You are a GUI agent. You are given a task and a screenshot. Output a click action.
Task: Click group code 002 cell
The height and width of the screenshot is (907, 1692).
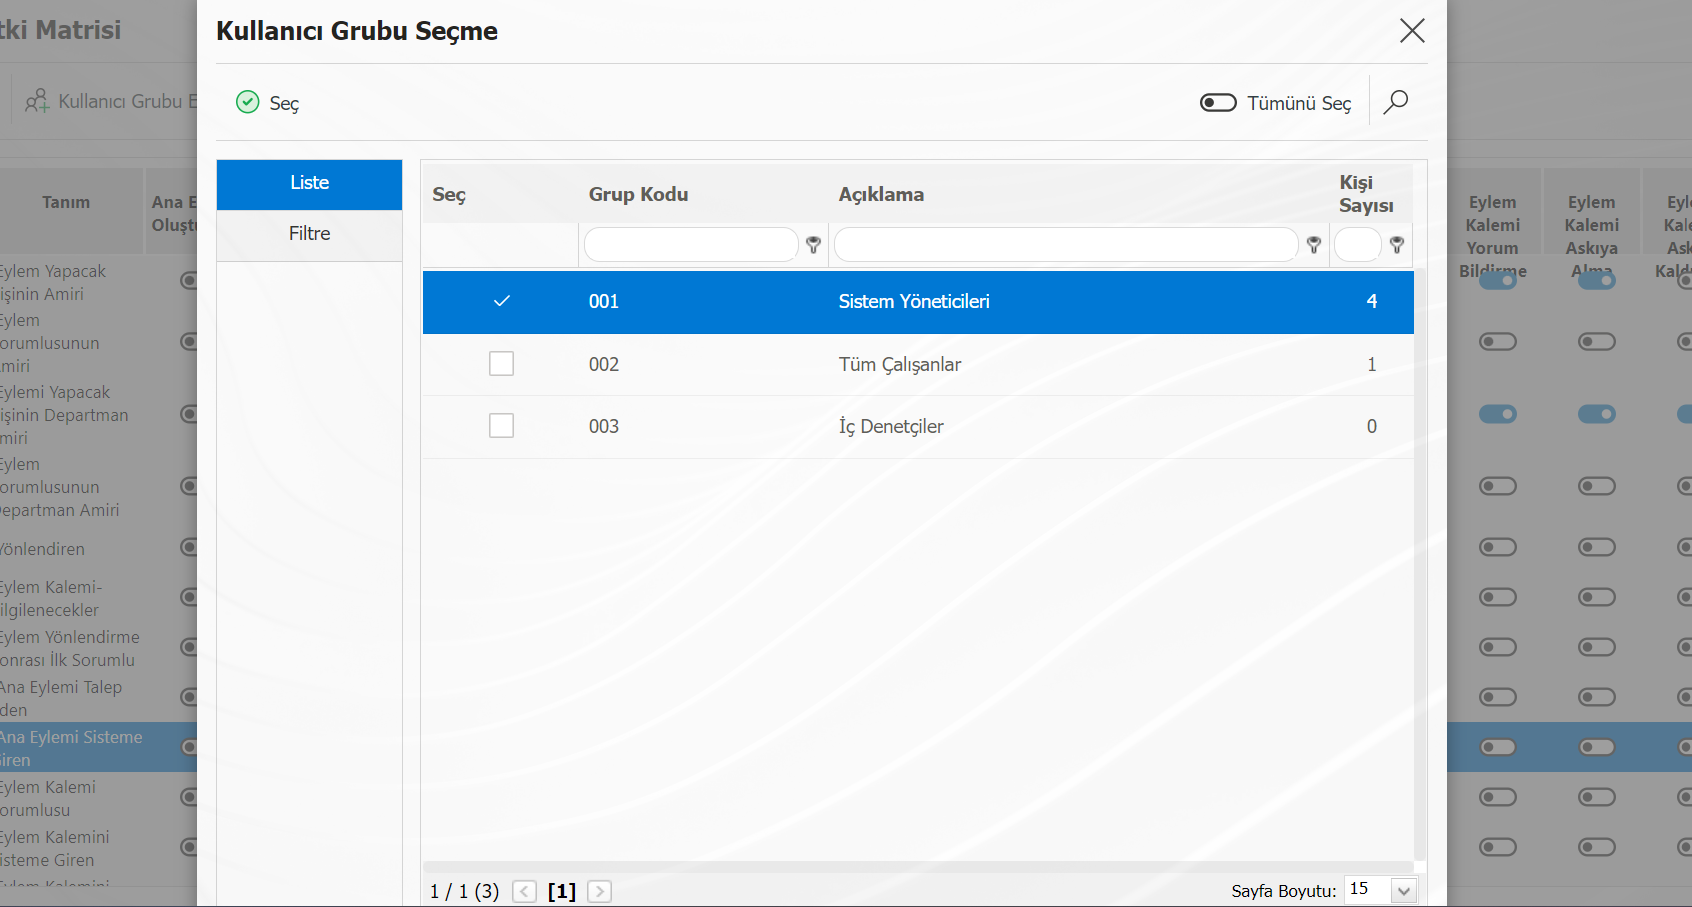point(604,365)
